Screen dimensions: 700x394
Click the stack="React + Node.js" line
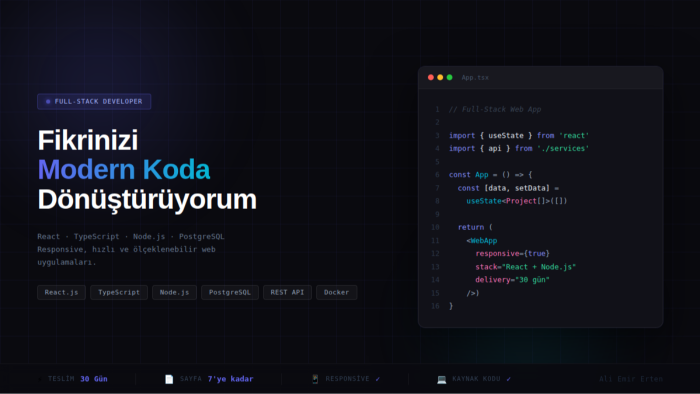click(x=525, y=267)
